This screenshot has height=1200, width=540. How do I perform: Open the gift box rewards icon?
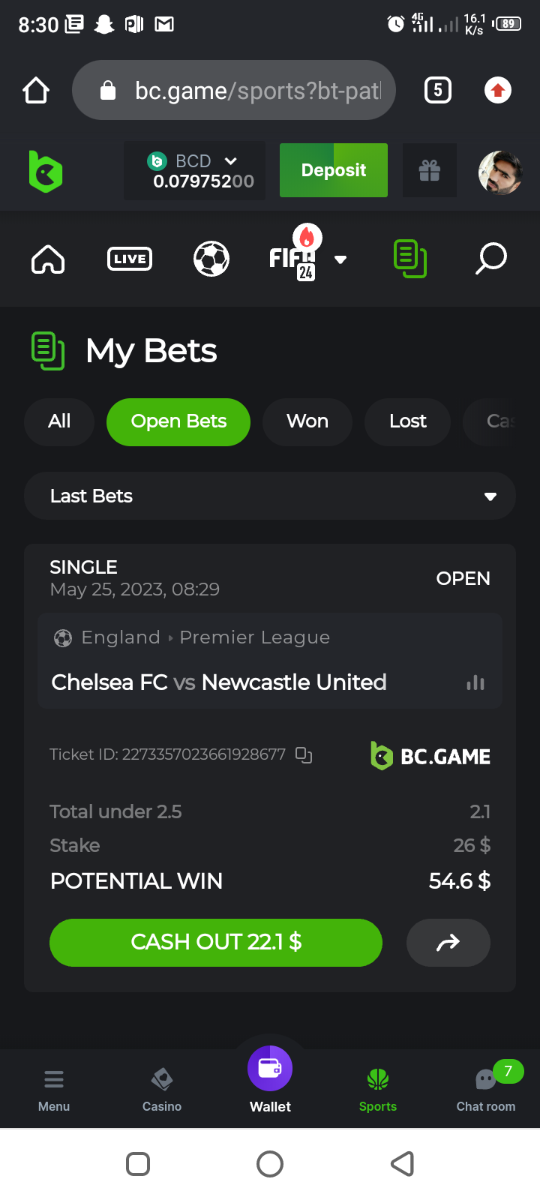[x=429, y=171]
